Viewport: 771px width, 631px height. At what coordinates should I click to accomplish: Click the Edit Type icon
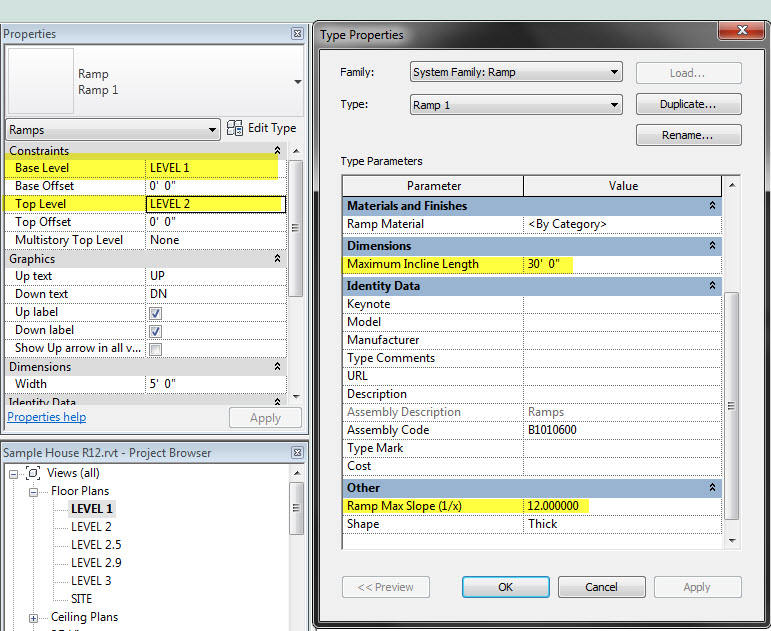click(x=235, y=128)
